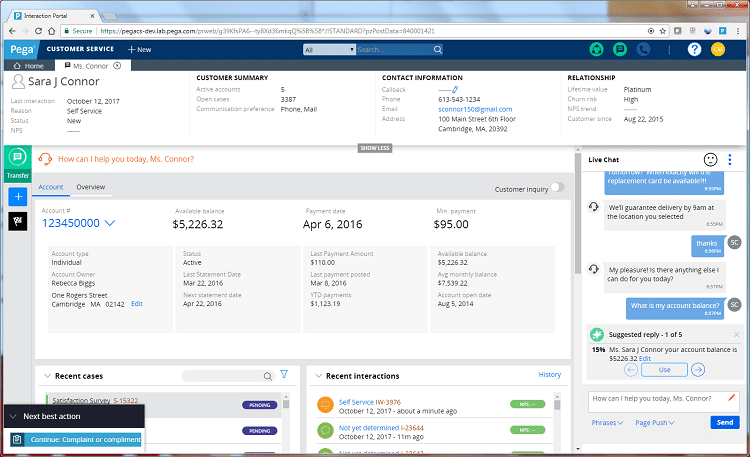Switch to the Overview tab
Screen dimensions: 750x457
[x=91, y=187]
